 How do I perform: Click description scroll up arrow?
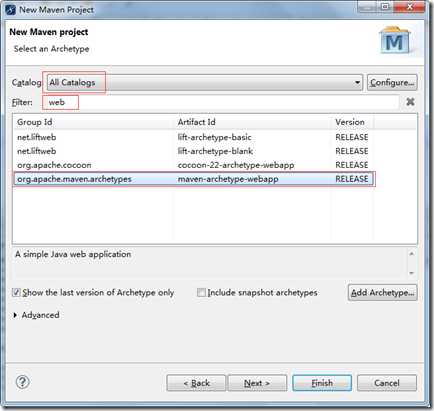pos(412,254)
